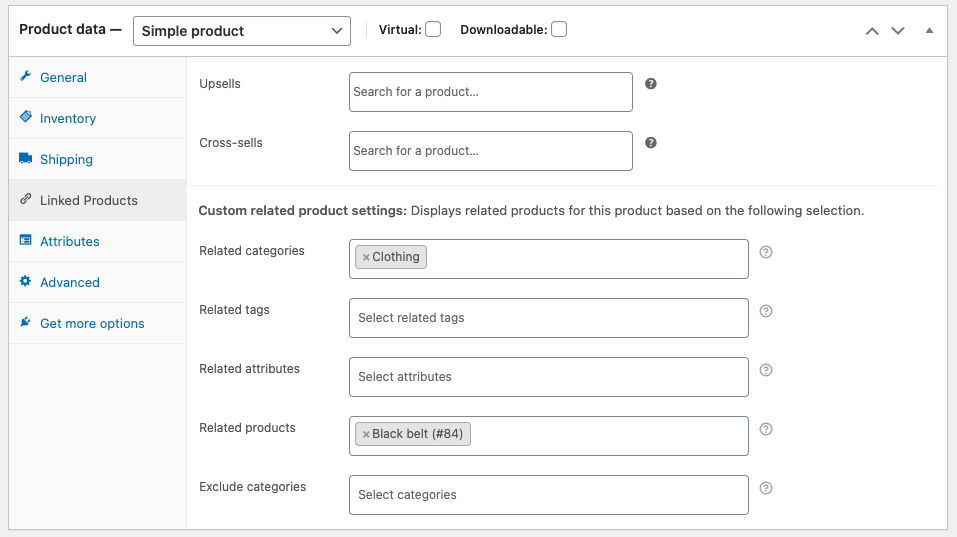This screenshot has height=537, width=957.
Task: Select the Linked Products tab
Action: pos(98,200)
